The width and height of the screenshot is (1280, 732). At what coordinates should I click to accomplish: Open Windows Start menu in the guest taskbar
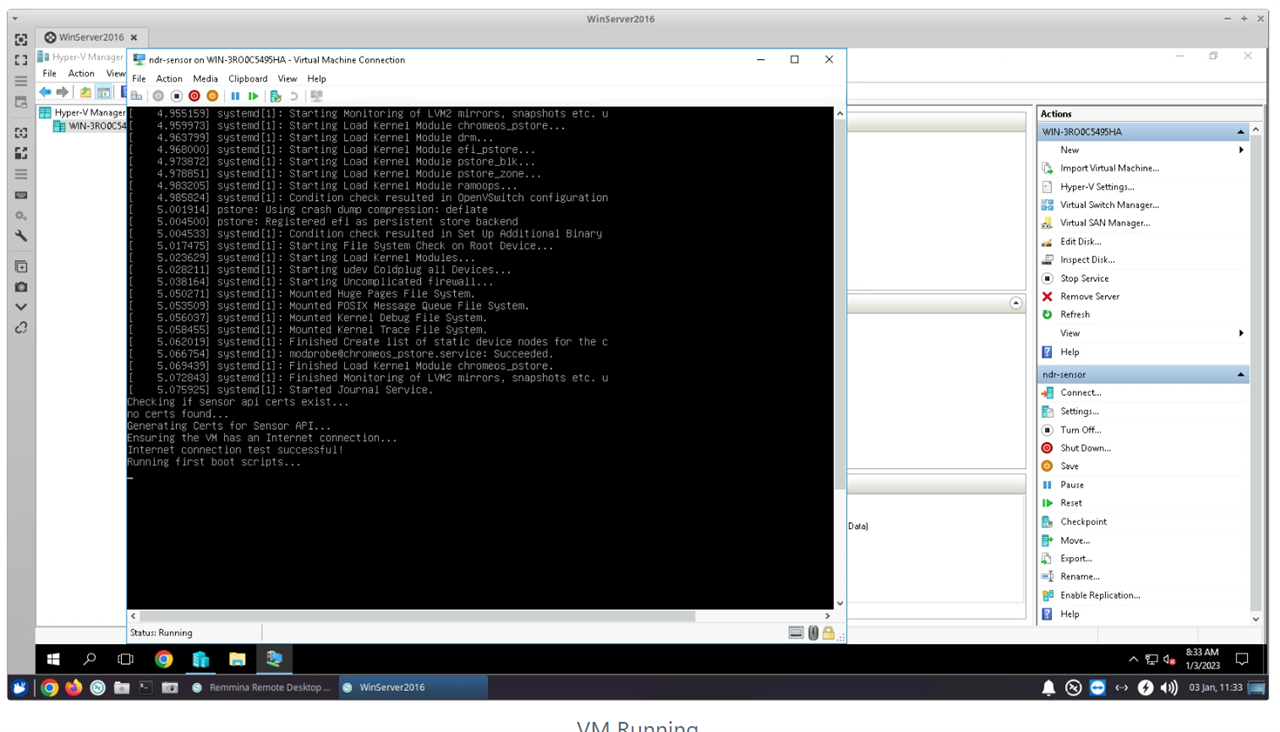coord(53,659)
